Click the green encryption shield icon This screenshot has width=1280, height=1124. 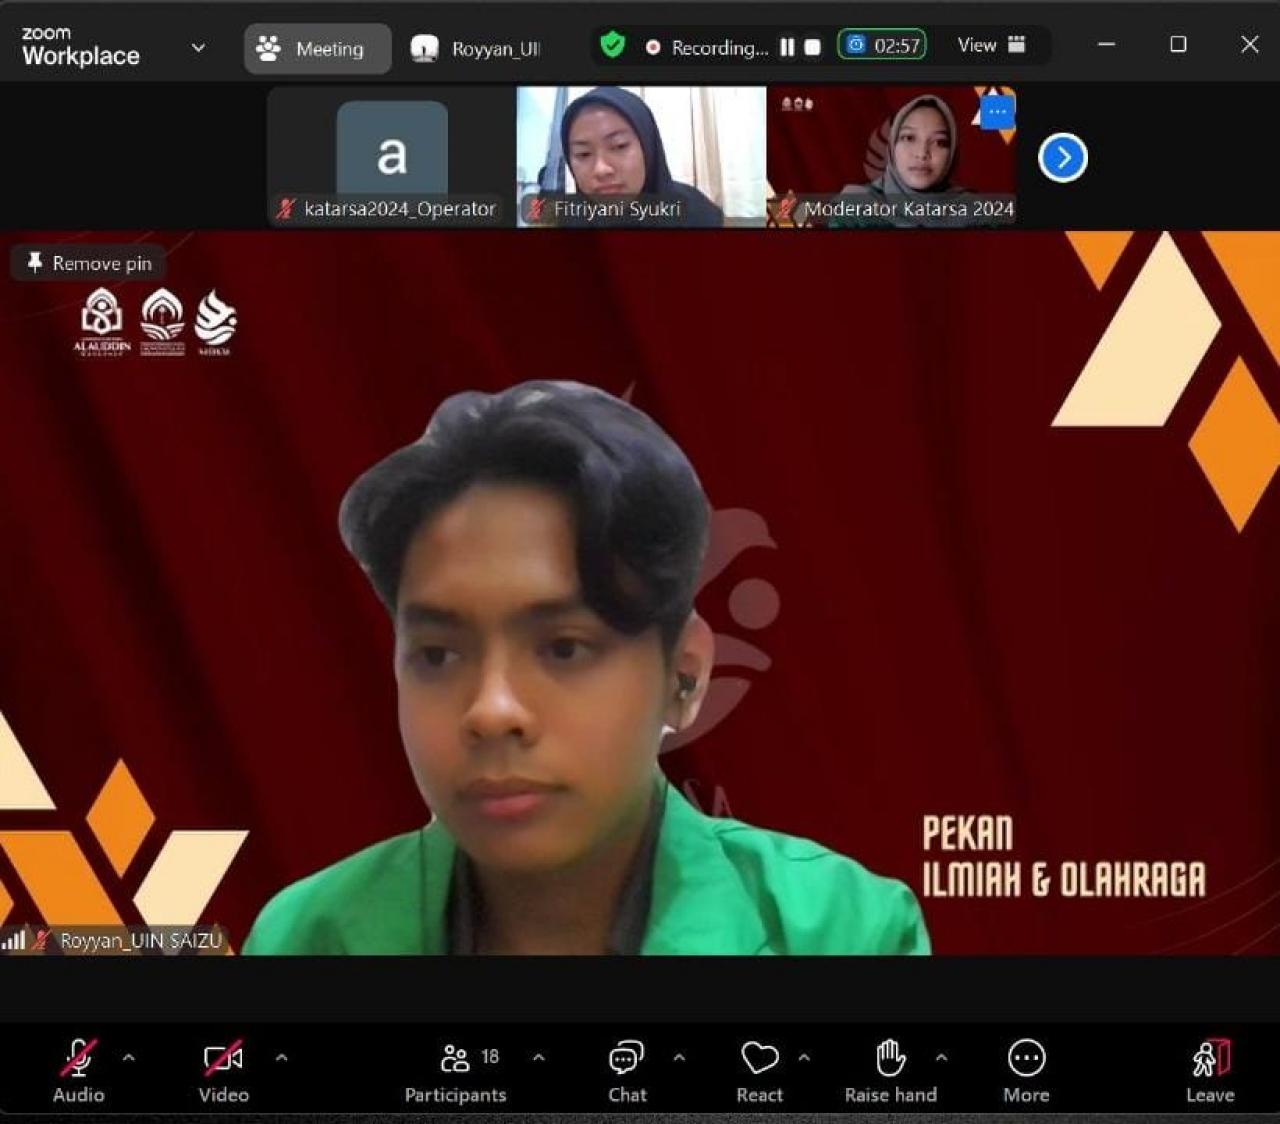[612, 45]
